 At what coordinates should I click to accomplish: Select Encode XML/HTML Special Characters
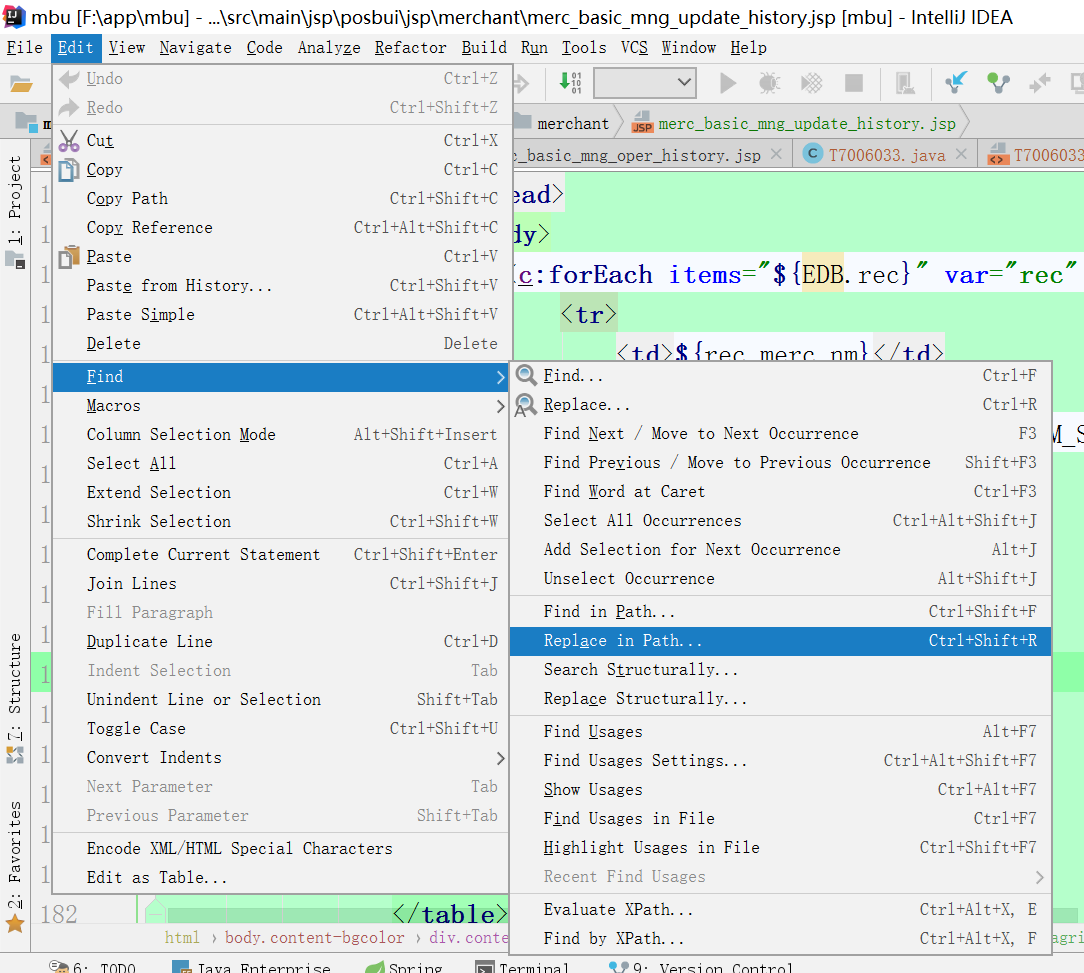[x=281, y=849]
